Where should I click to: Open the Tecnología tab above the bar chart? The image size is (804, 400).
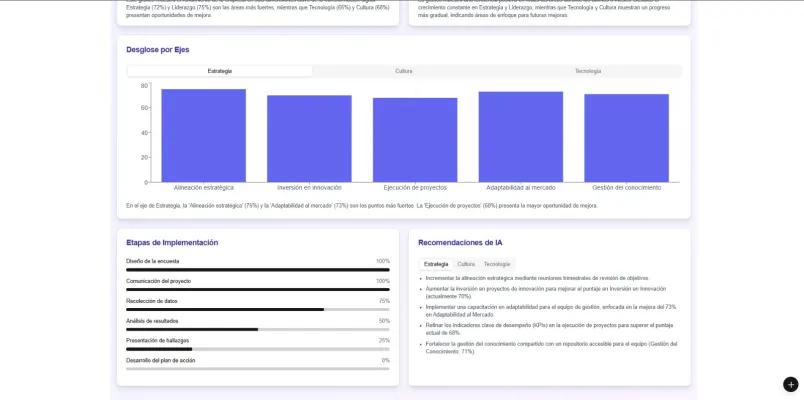tap(588, 71)
